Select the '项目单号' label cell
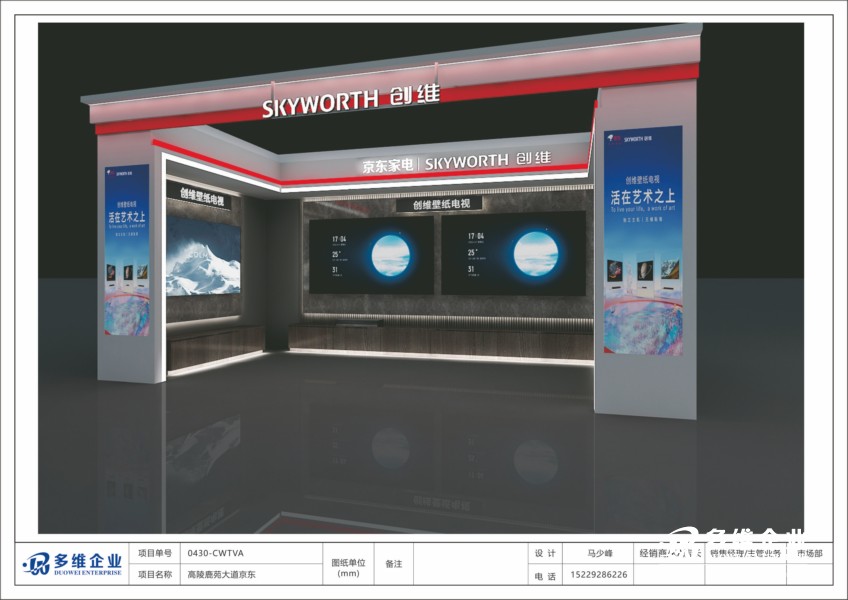Viewport: 848px width, 600px height. [155, 553]
